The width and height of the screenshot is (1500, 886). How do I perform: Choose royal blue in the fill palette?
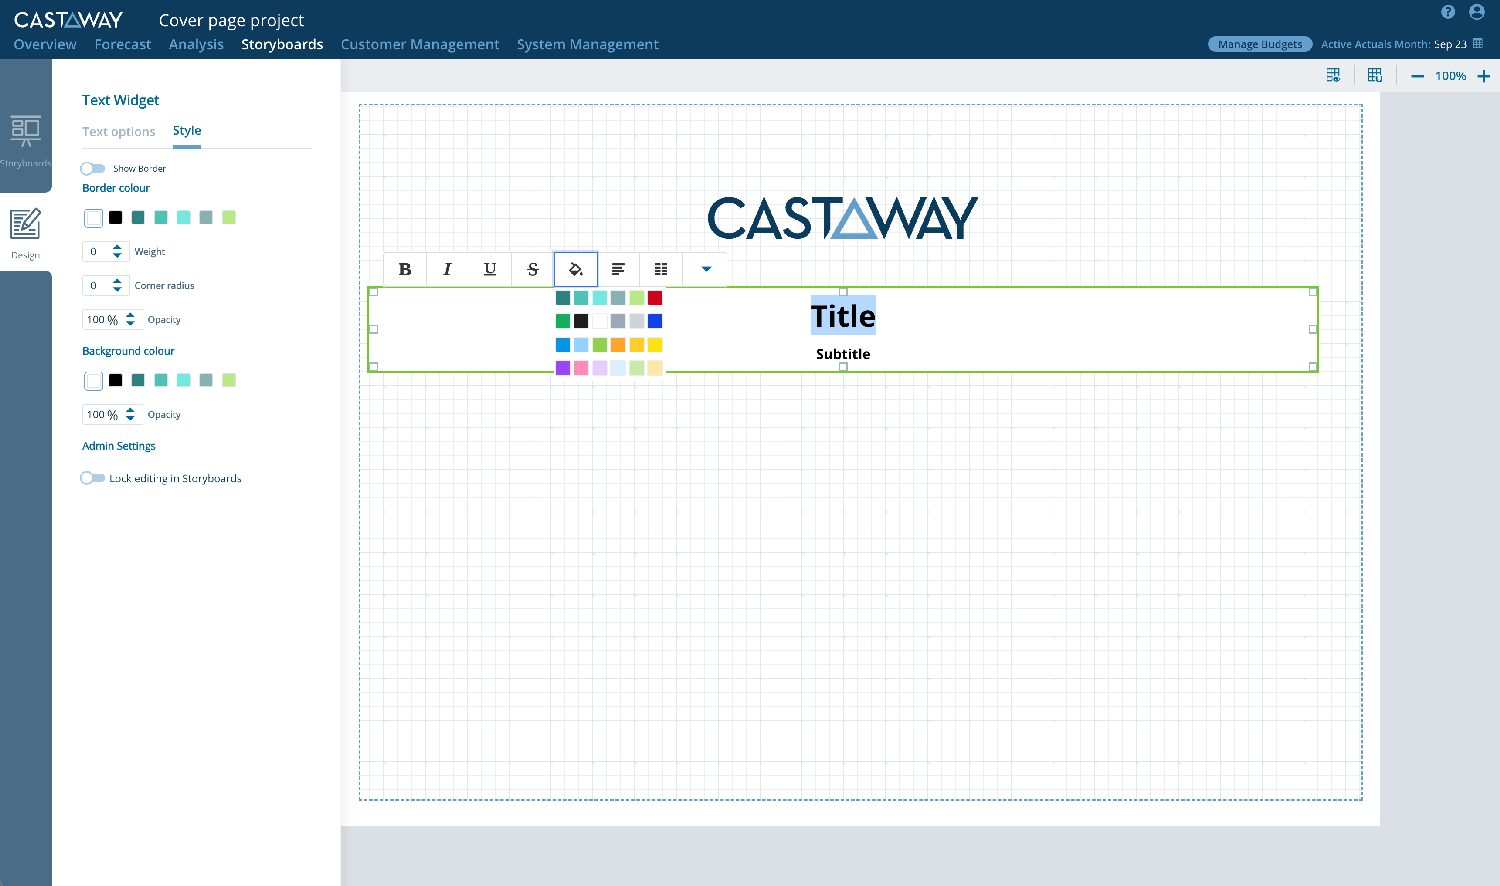[x=655, y=321]
